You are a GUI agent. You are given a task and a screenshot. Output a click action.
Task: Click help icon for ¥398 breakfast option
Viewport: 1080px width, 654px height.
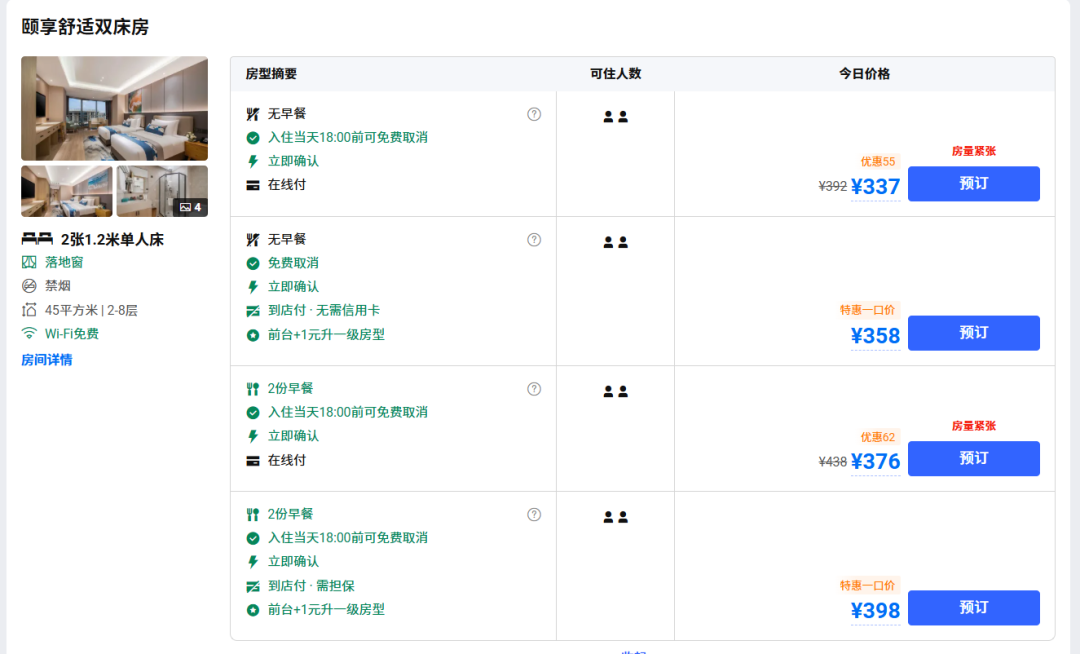534,514
